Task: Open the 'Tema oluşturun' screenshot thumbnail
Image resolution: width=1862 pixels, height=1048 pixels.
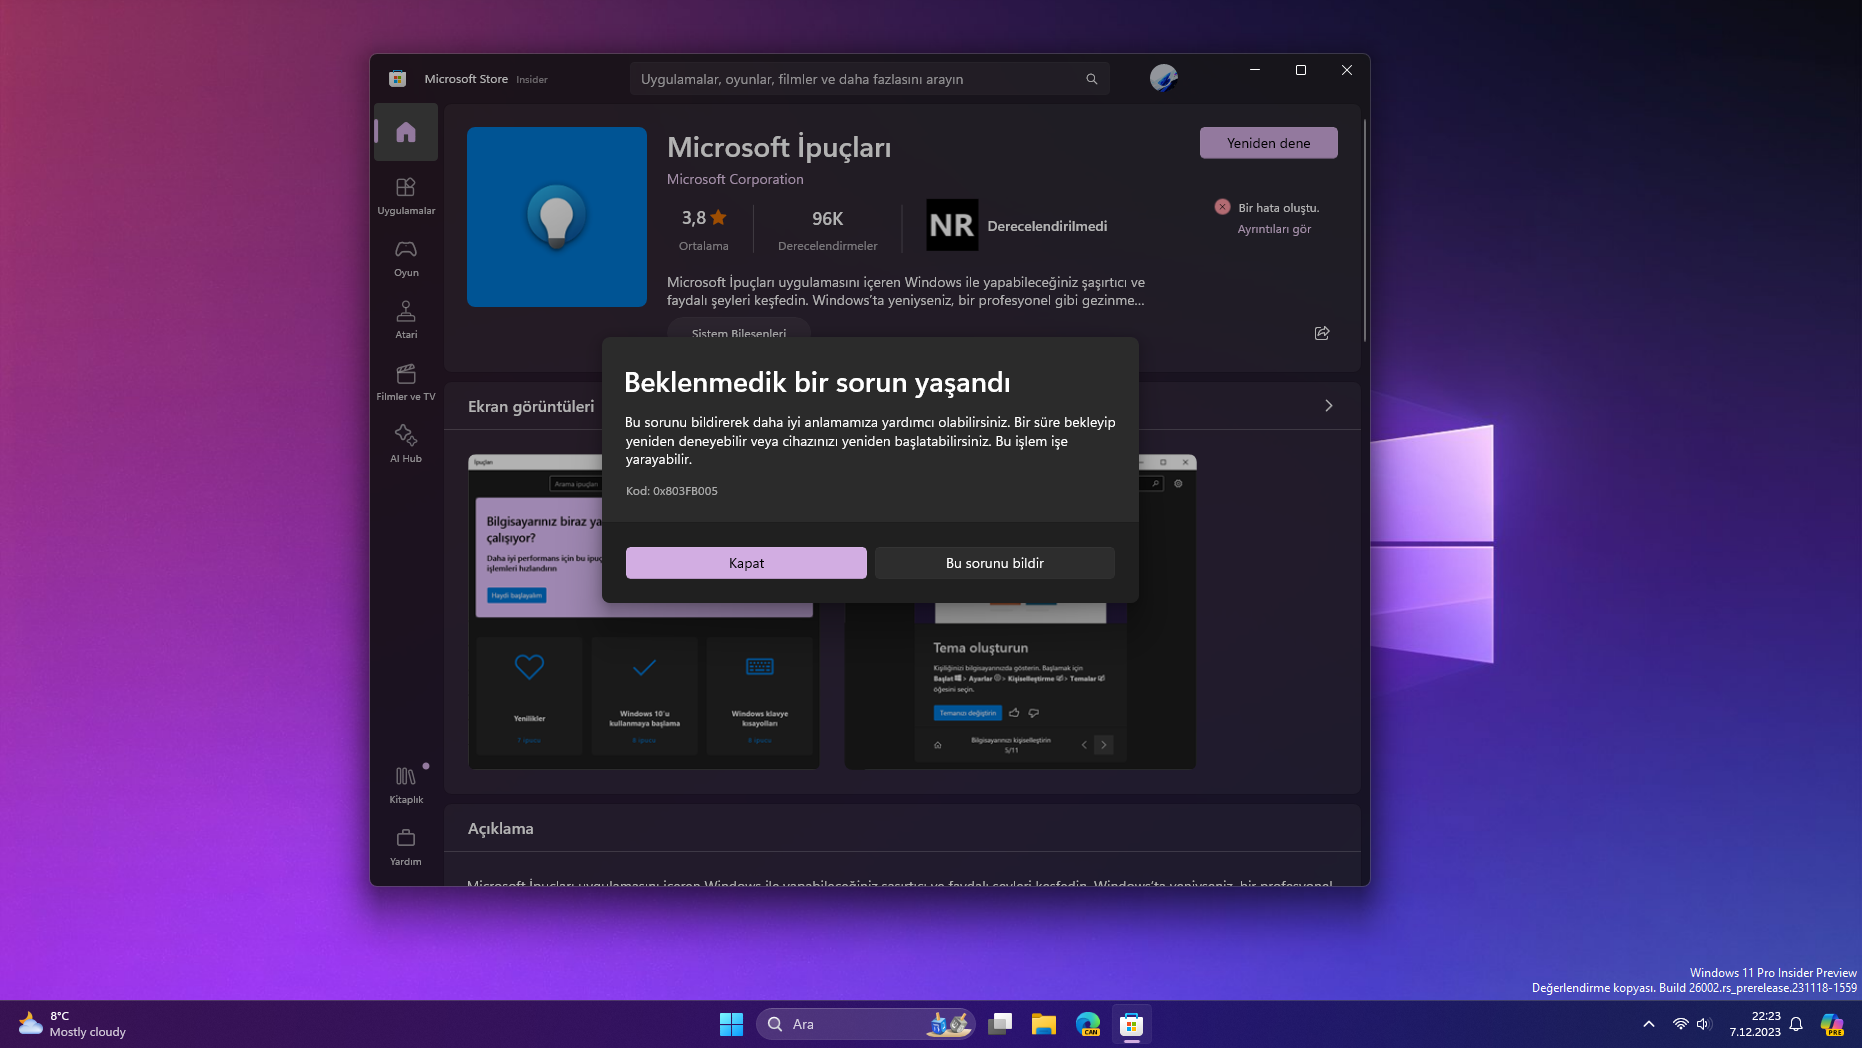Action: click(1020, 612)
